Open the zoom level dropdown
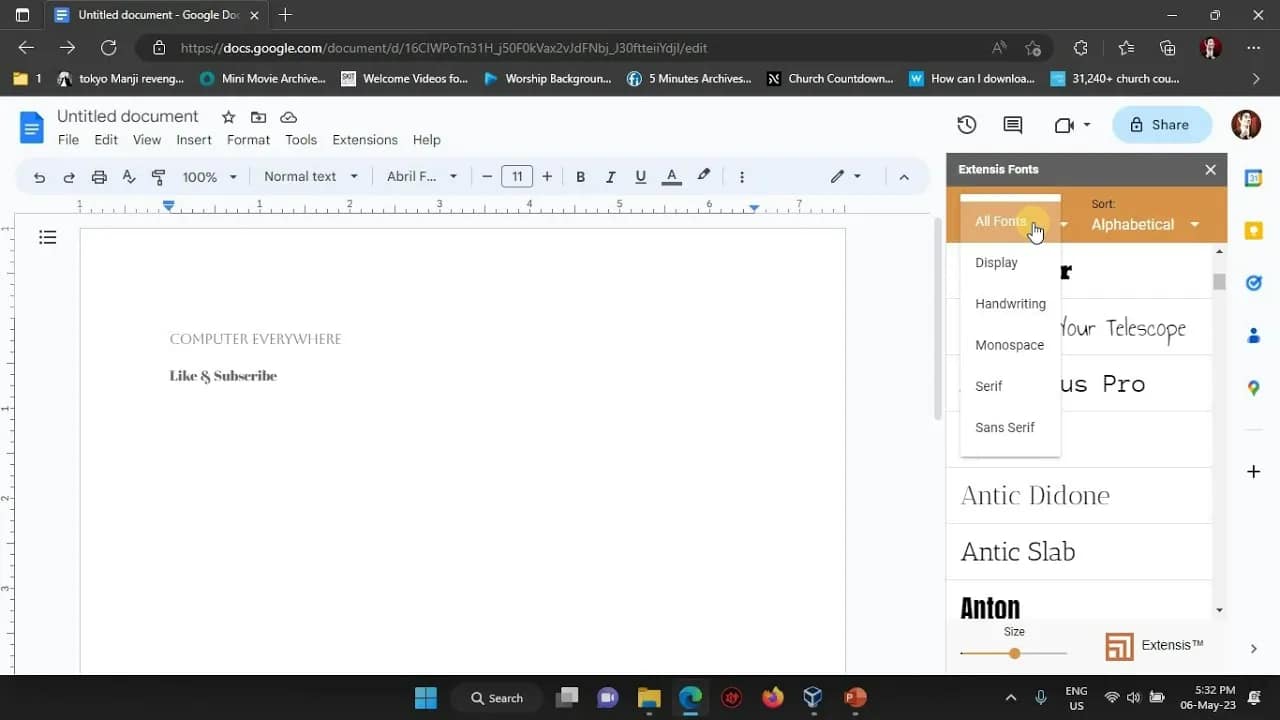The height and width of the screenshot is (720, 1280). (208, 176)
